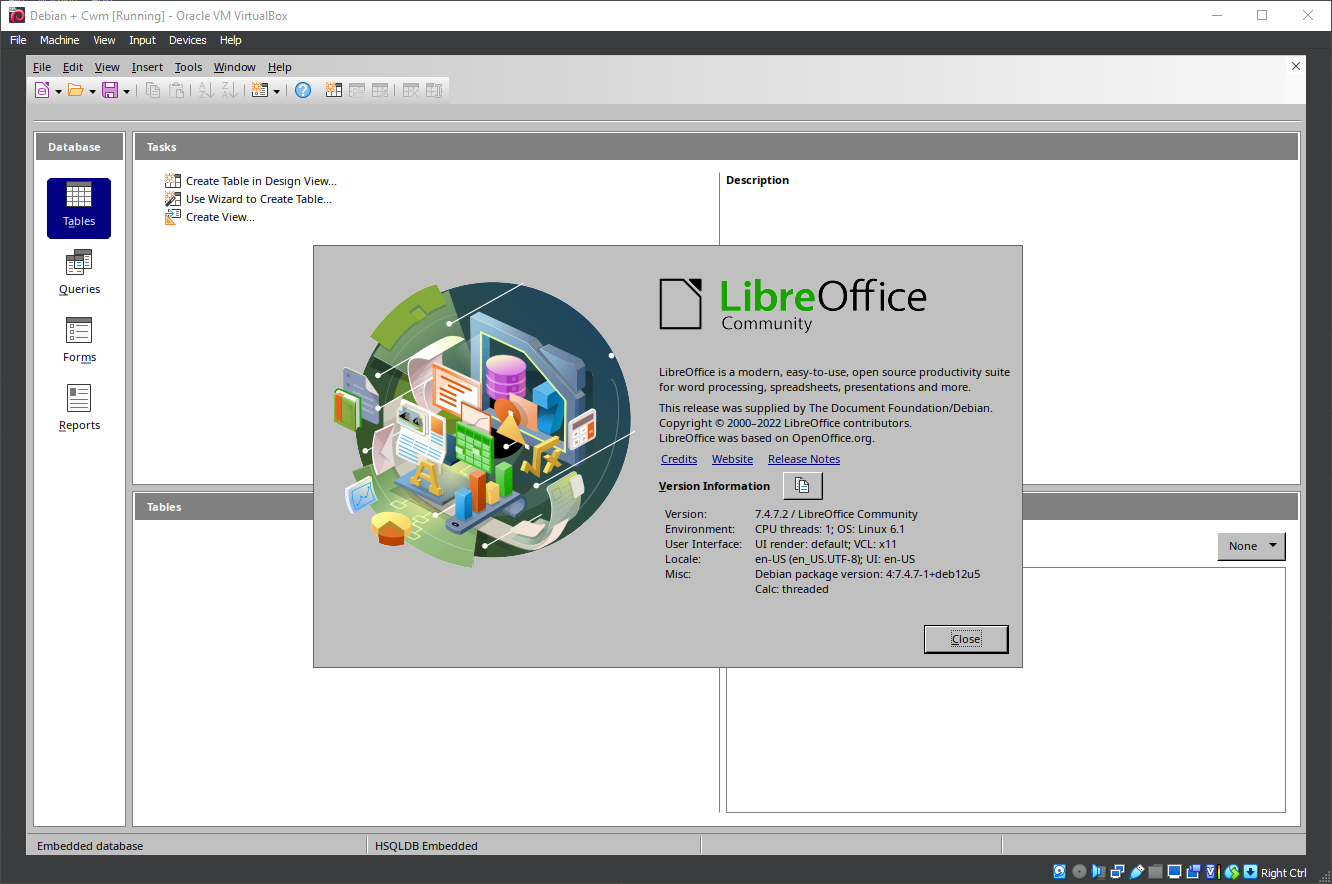Switch to the Forms section
Viewport: 1332px width, 884px height.
pyautogui.click(x=79, y=341)
